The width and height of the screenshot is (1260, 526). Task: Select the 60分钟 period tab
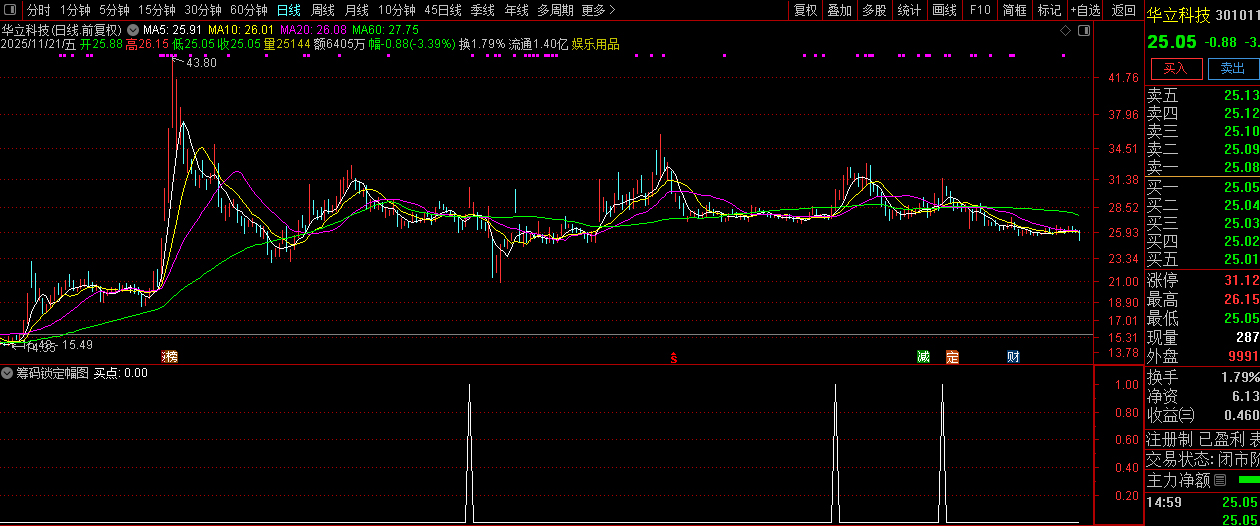coord(248,10)
